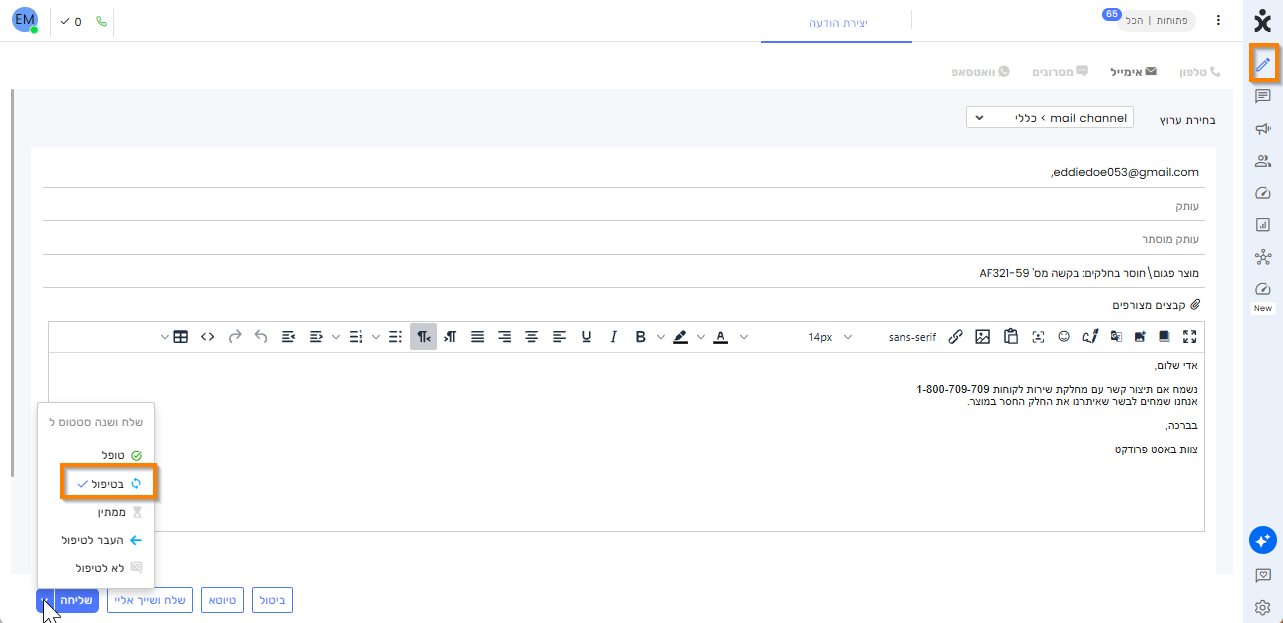Click the picture-with-plus icon in editor toolbar
The height and width of the screenshot is (623, 1283).
[x=1140, y=337]
